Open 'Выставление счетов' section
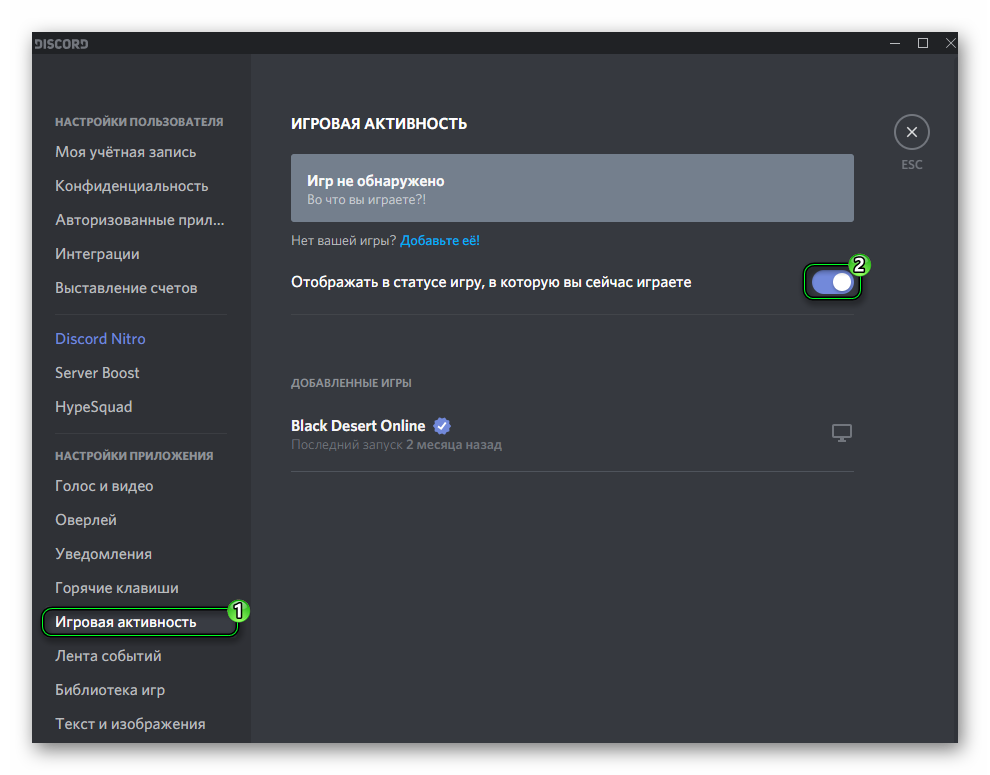The width and height of the screenshot is (990, 775). click(126, 288)
